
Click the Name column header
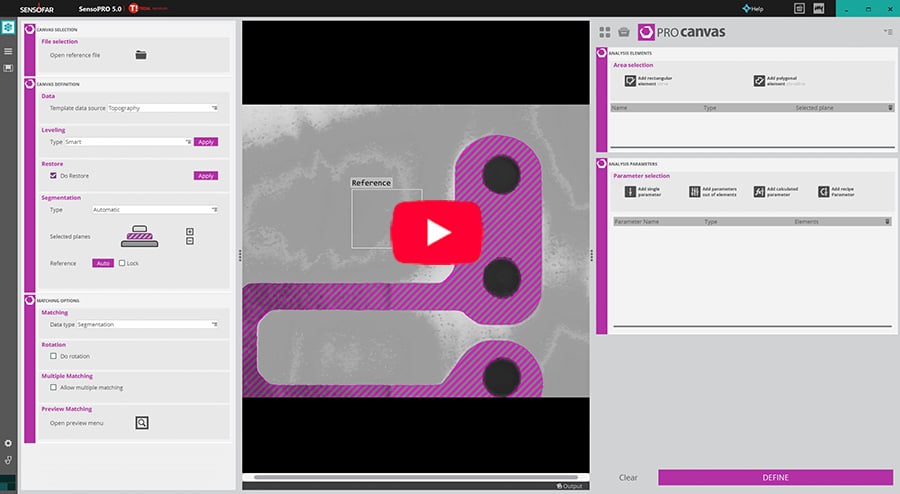(x=619, y=108)
